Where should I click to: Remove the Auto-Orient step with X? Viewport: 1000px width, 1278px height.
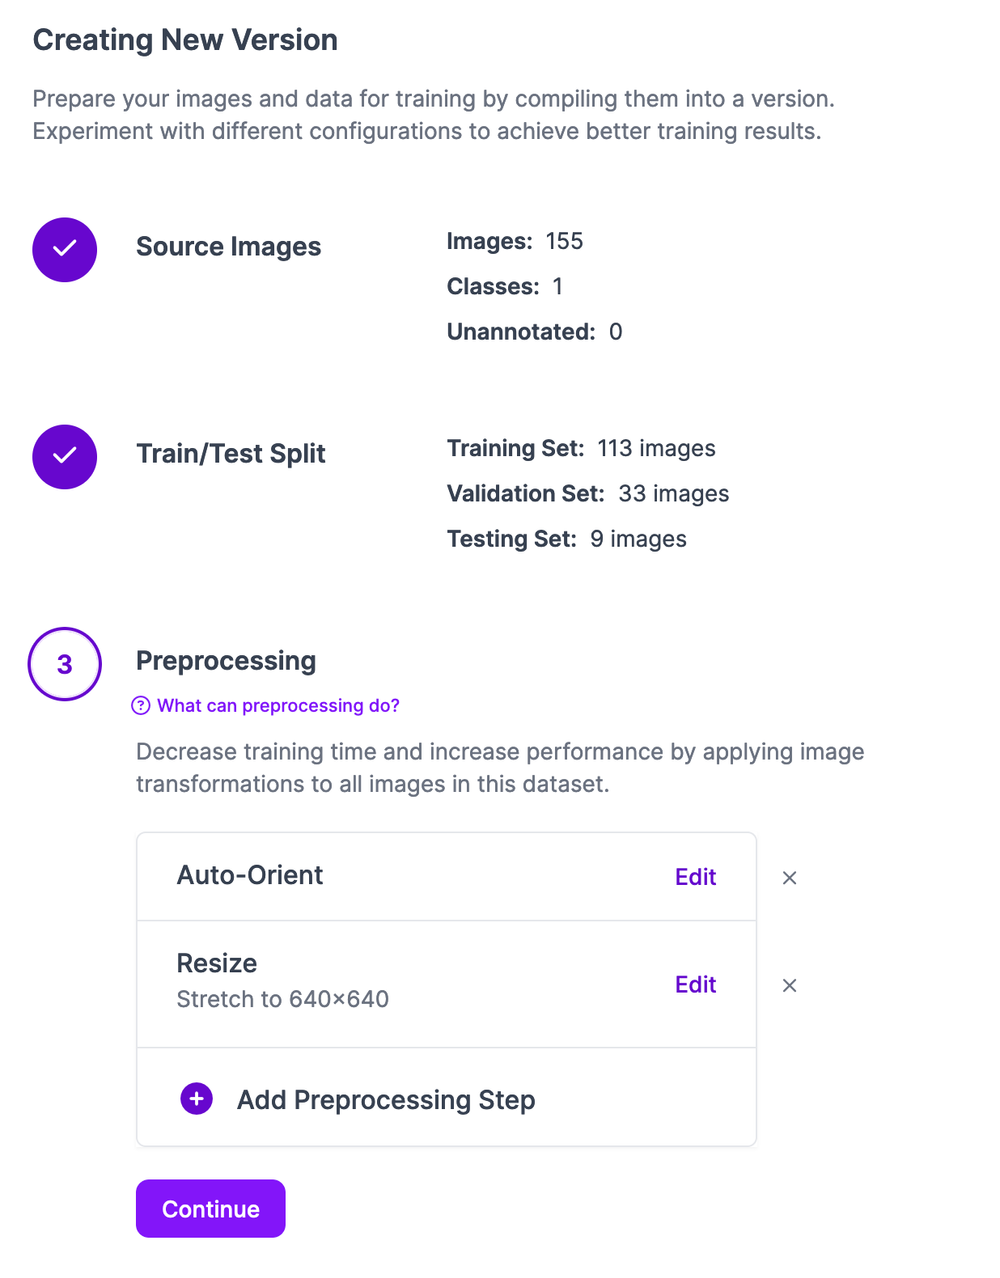pyautogui.click(x=789, y=878)
